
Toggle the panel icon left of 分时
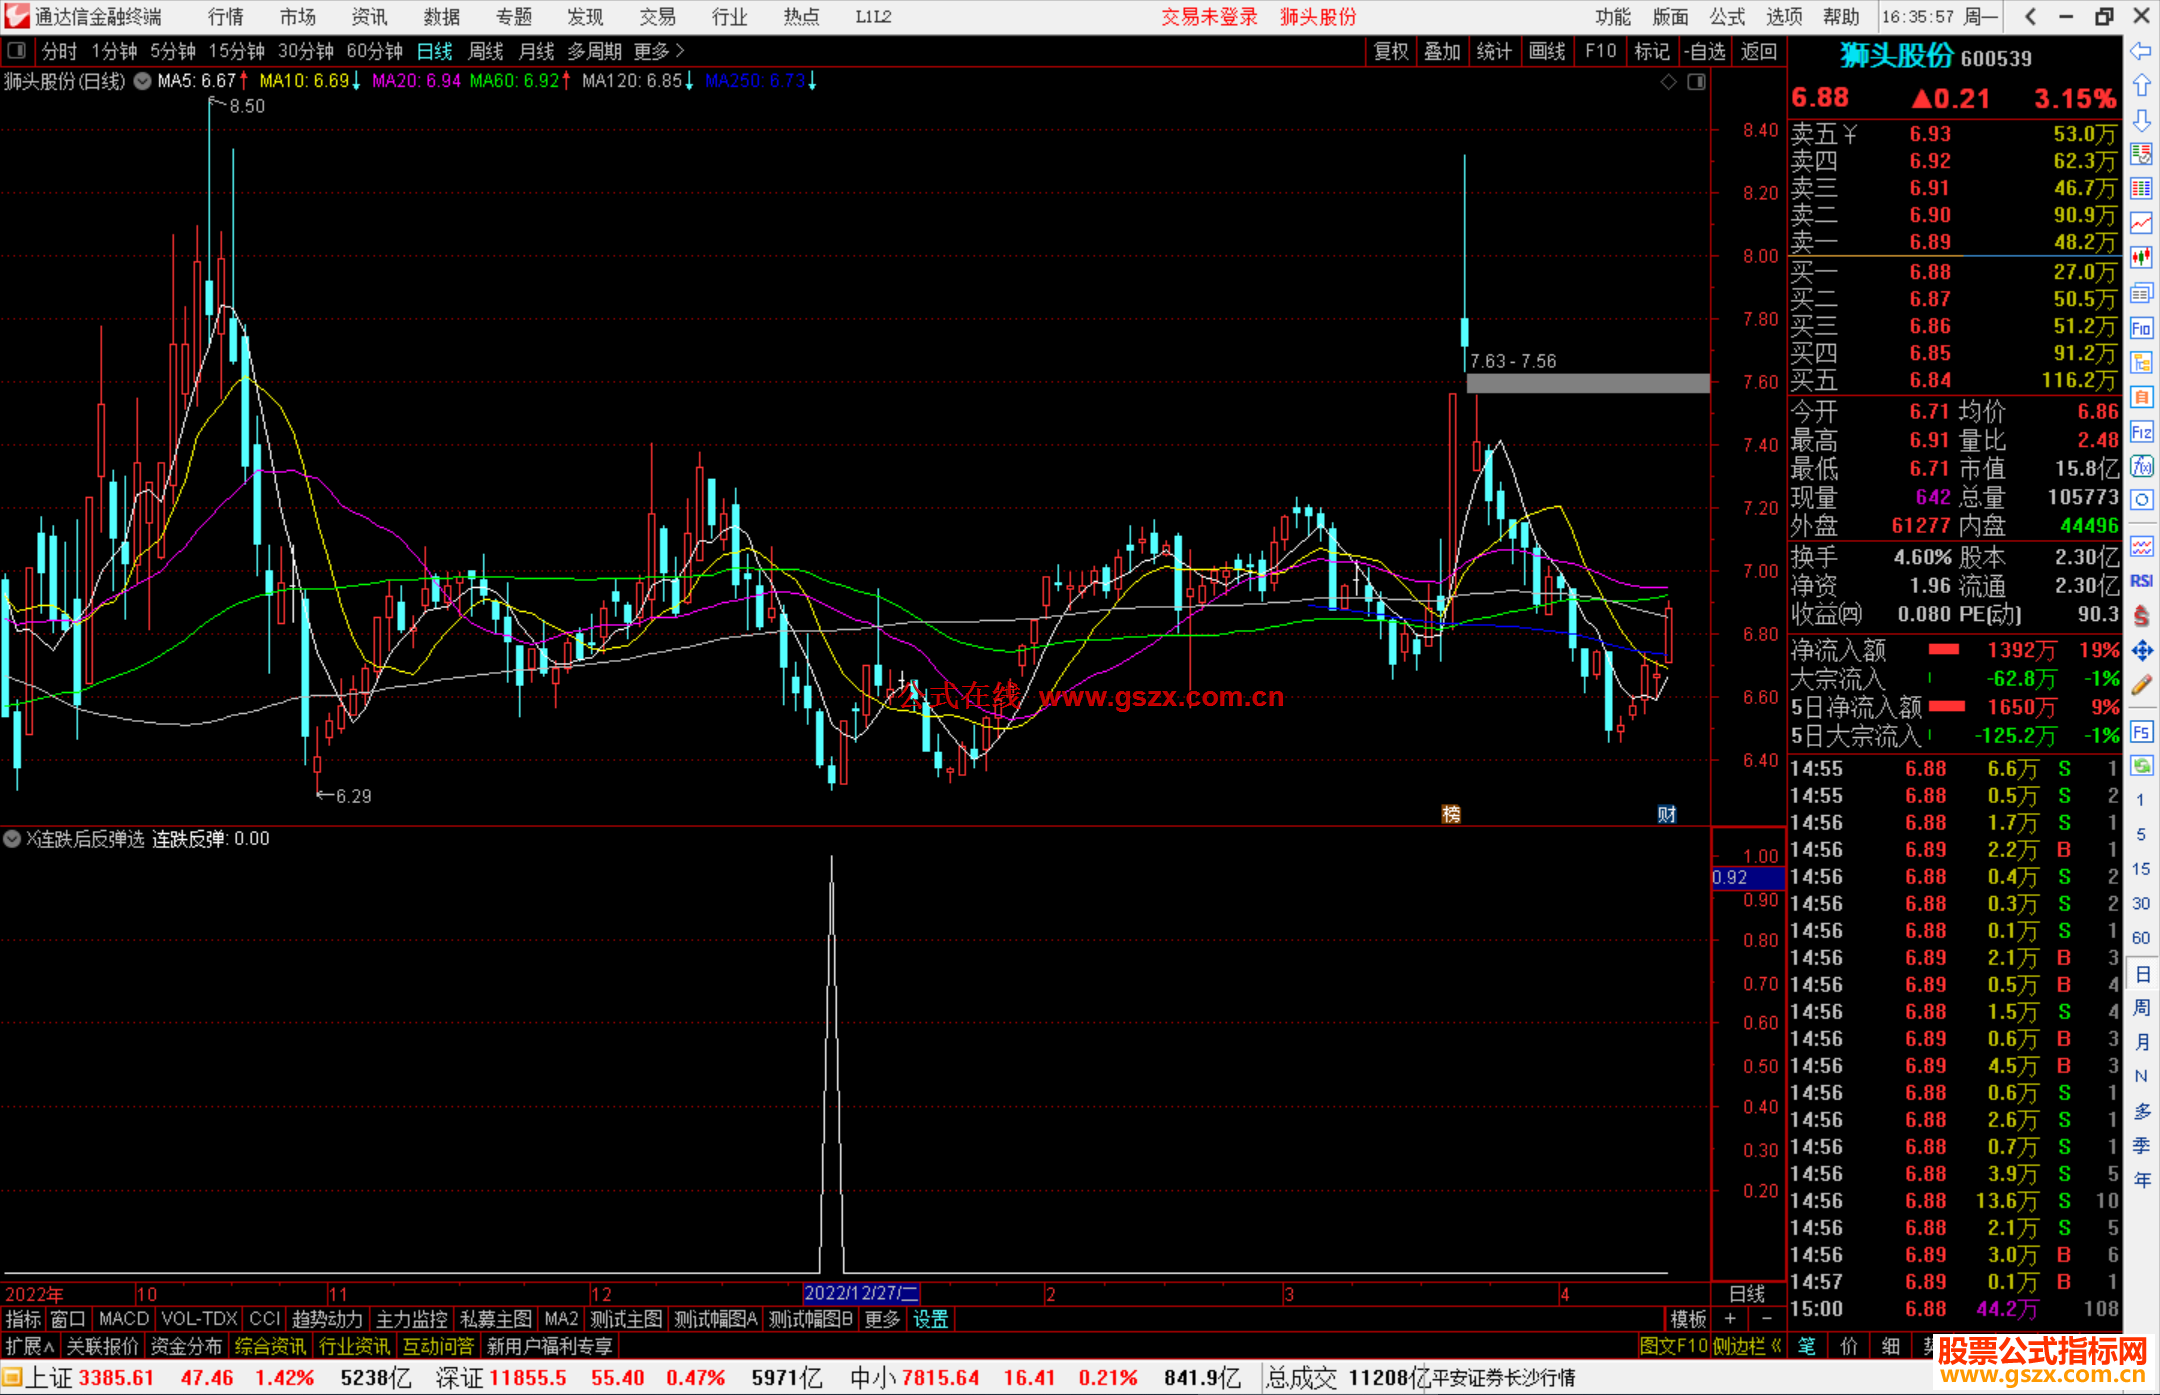click(x=17, y=51)
